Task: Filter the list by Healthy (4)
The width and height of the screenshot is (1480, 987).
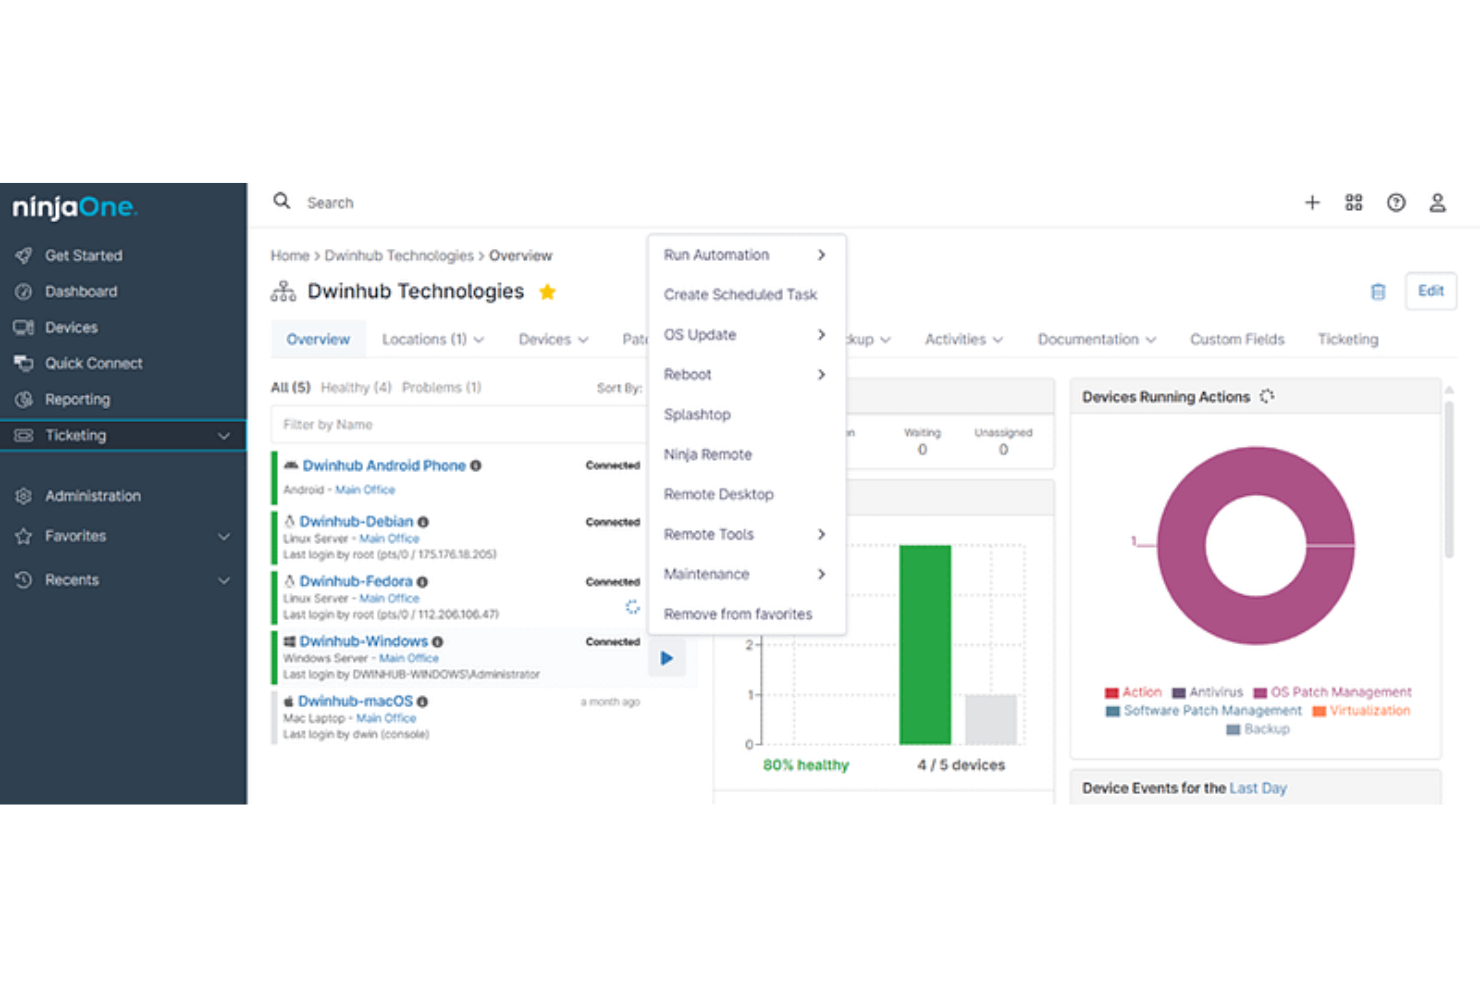Action: [x=356, y=388]
